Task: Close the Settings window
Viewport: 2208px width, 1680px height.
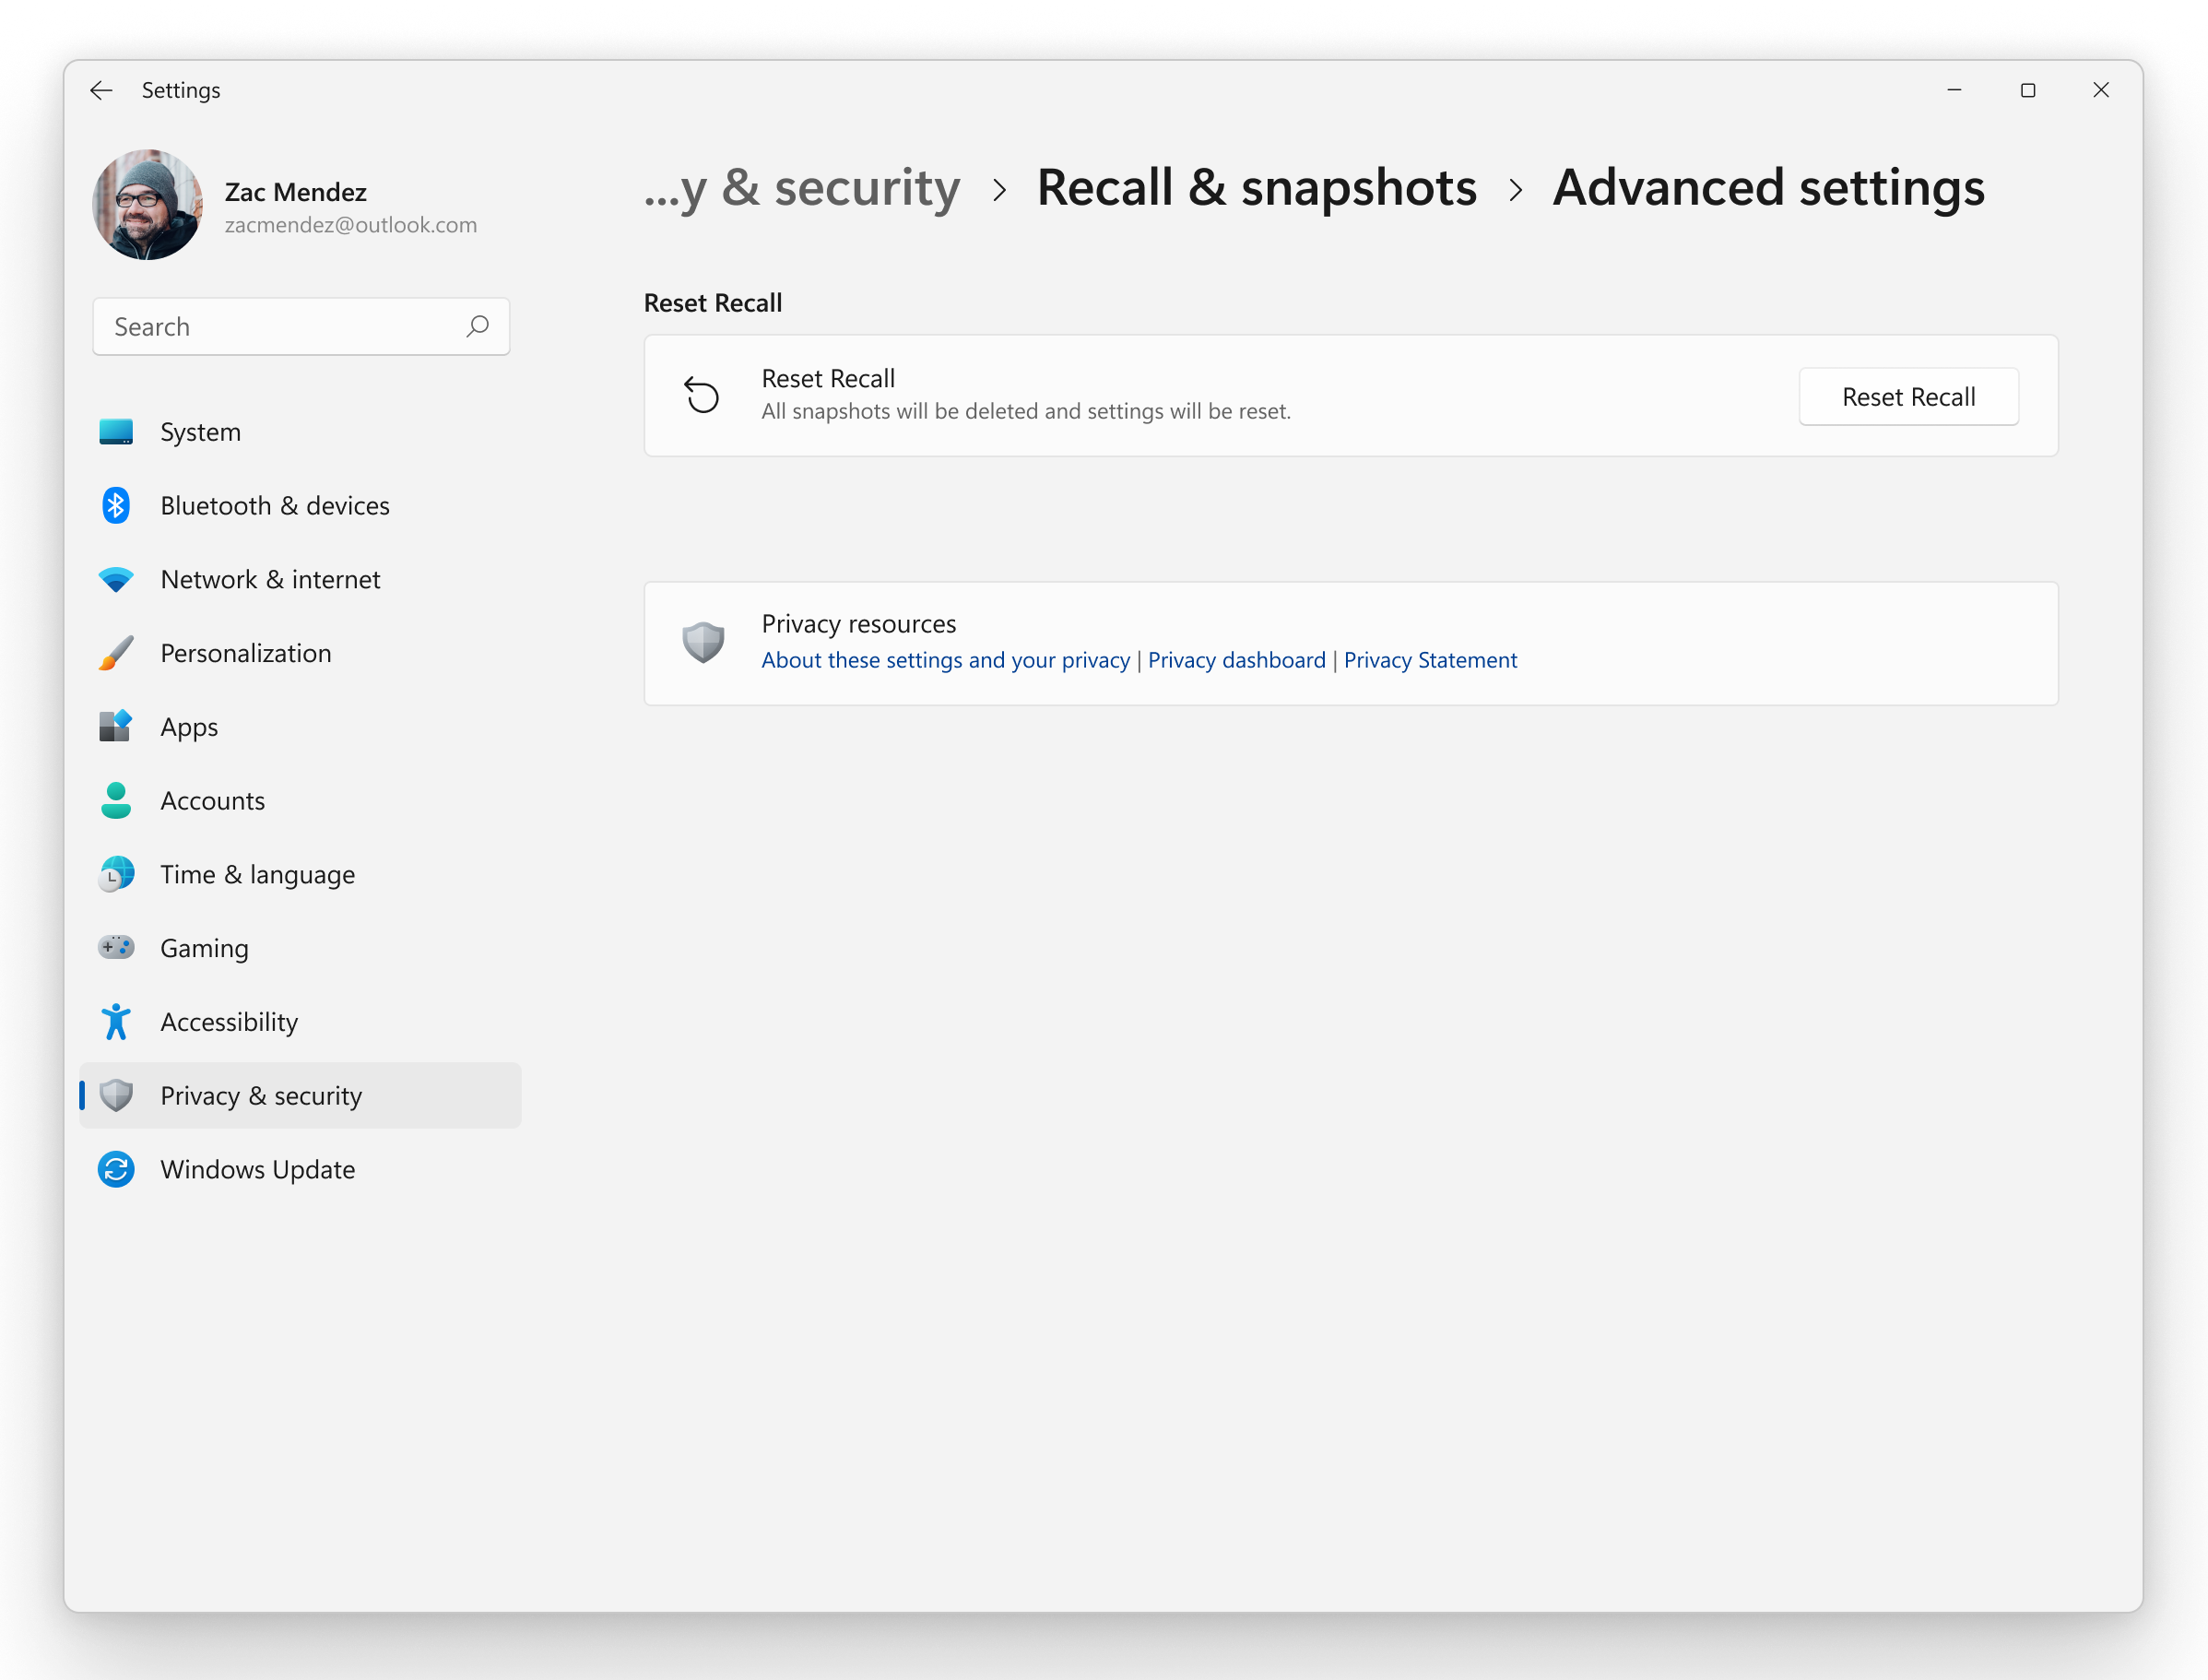Action: pyautogui.click(x=2101, y=90)
